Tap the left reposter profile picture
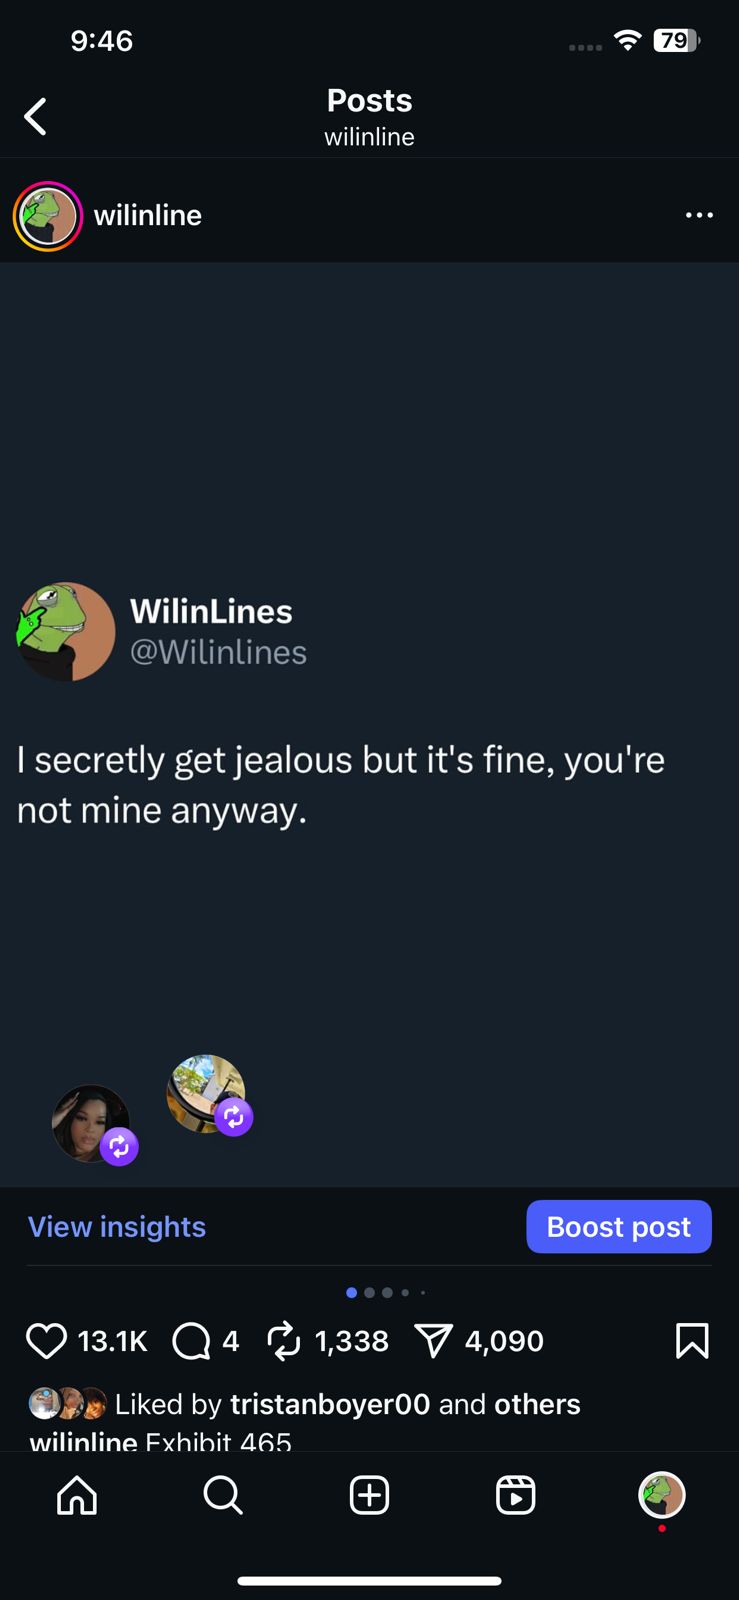This screenshot has height=1600, width=739. pyautogui.click(x=91, y=1123)
